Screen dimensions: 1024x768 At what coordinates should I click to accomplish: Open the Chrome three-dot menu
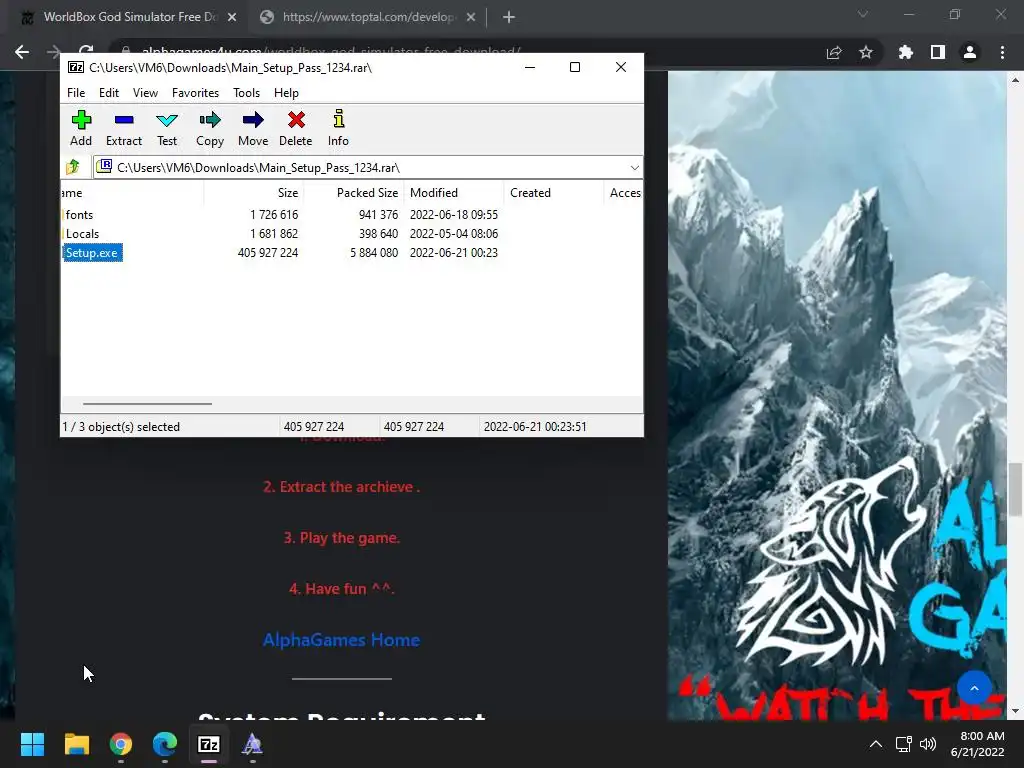(1002, 52)
